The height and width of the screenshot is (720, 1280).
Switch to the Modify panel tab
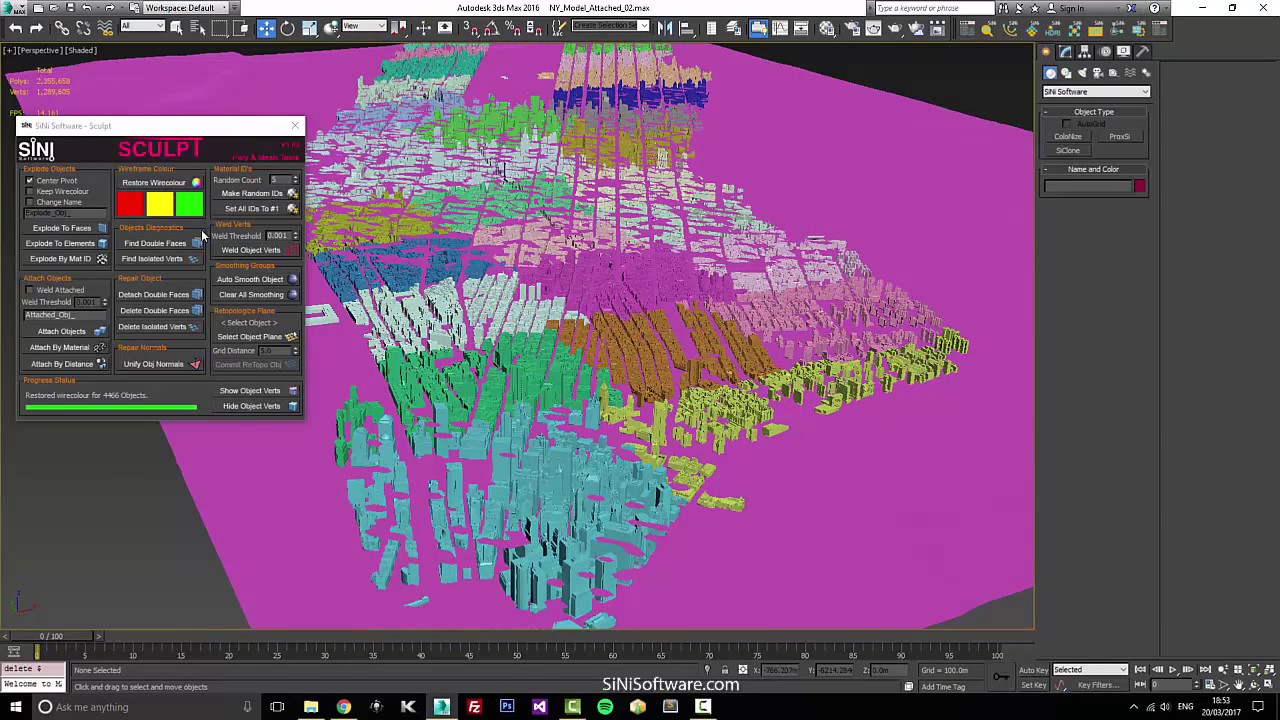coord(1065,51)
